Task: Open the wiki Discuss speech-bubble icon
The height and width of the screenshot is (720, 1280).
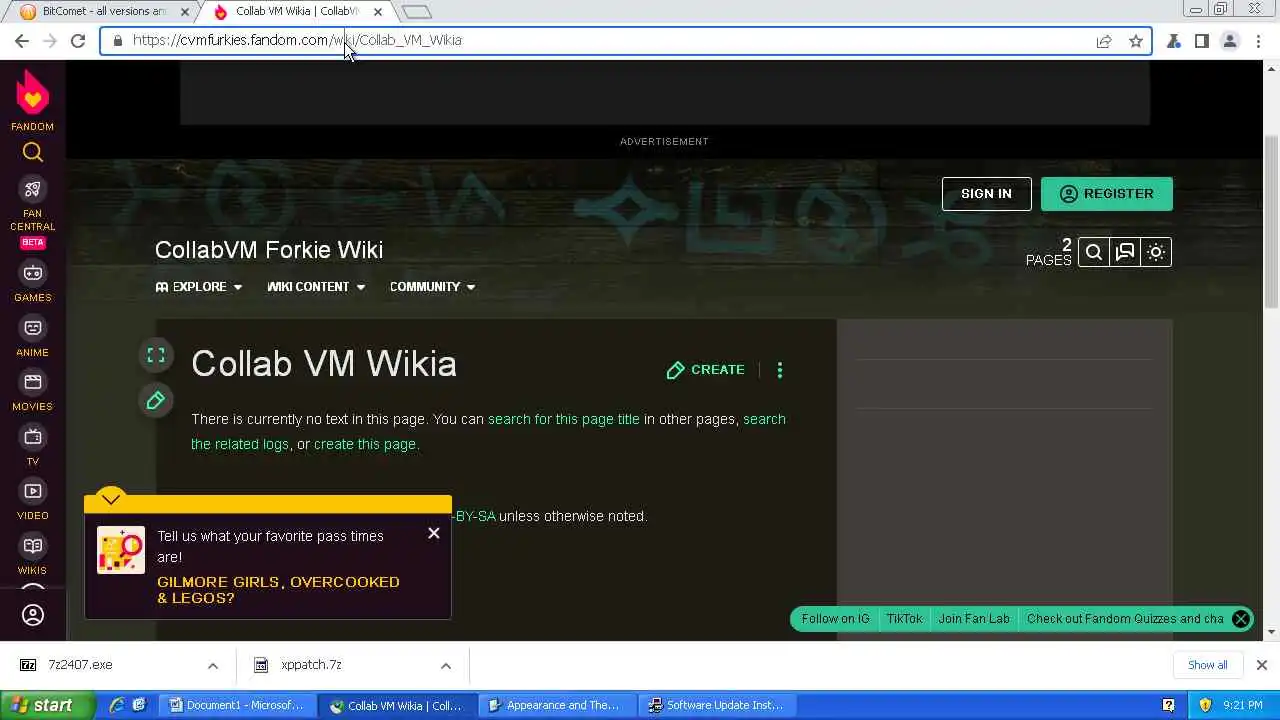Action: tap(1125, 252)
